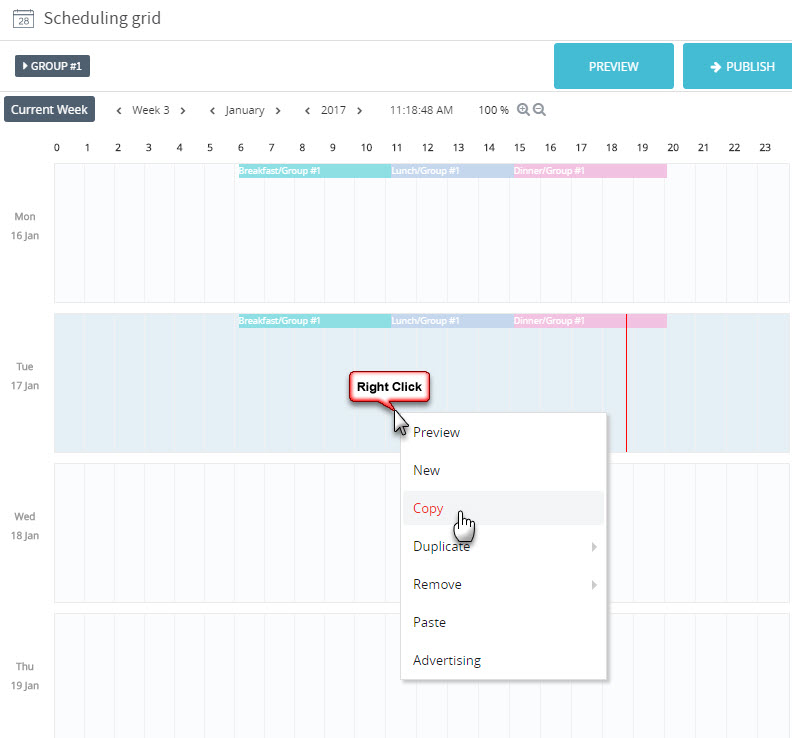
Task: Expand the GROUP #1 selector
Action: click(x=53, y=66)
